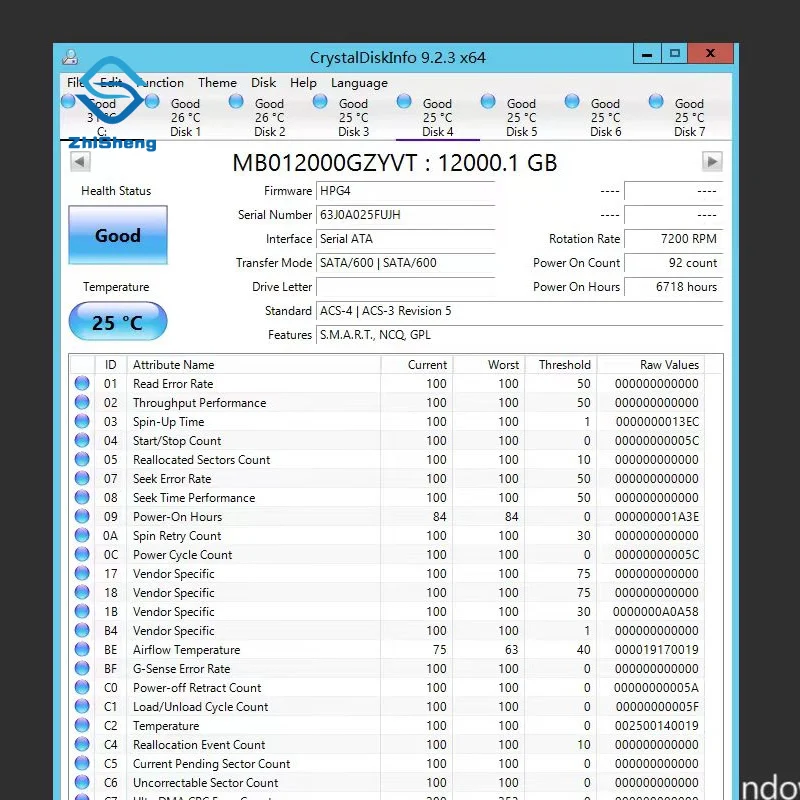The width and height of the screenshot is (800, 800).
Task: Click the disk title MB012000GZYVT : 12000.1 GB
Action: click(x=394, y=163)
